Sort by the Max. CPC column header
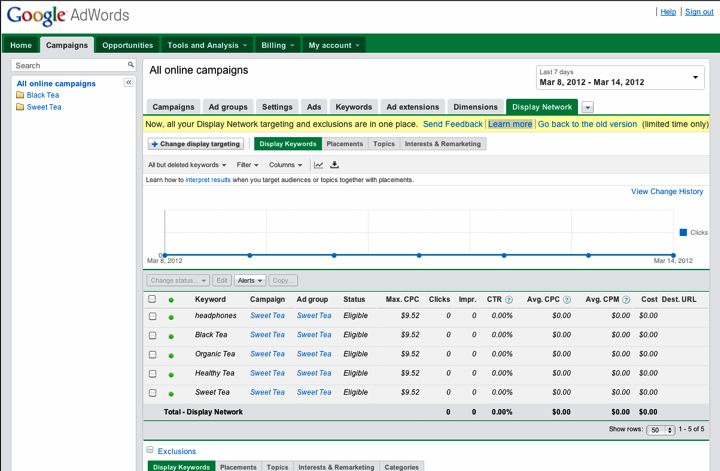The width and height of the screenshot is (720, 471). (402, 299)
